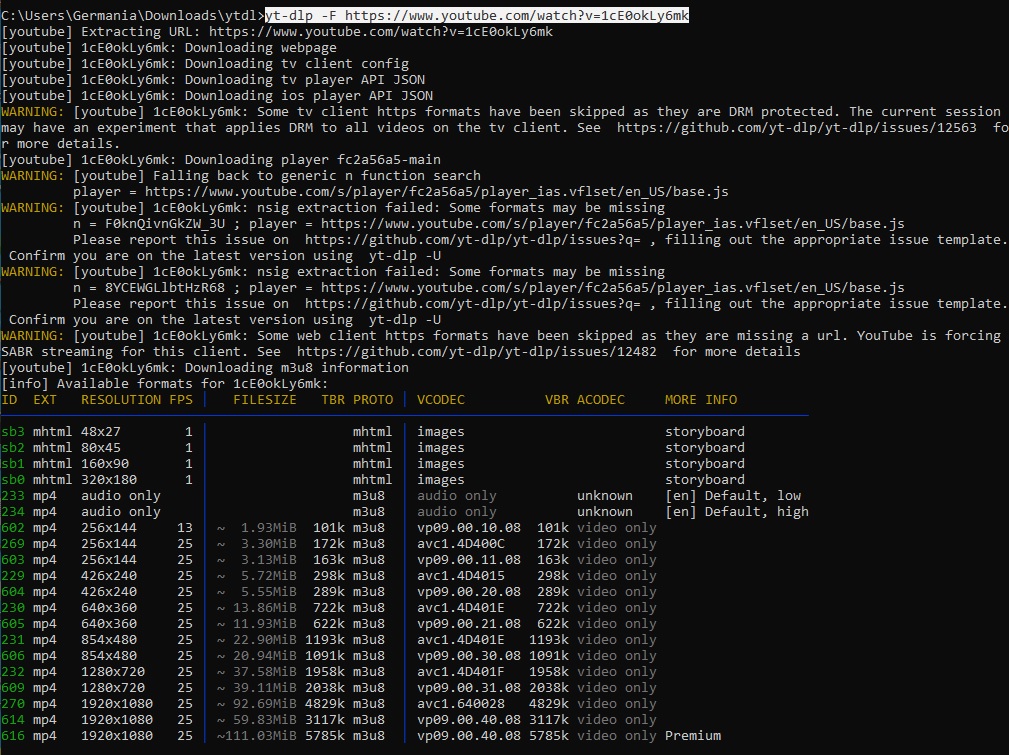The image size is (1009, 755).
Task: Click format ID 234
Action: click(x=13, y=512)
